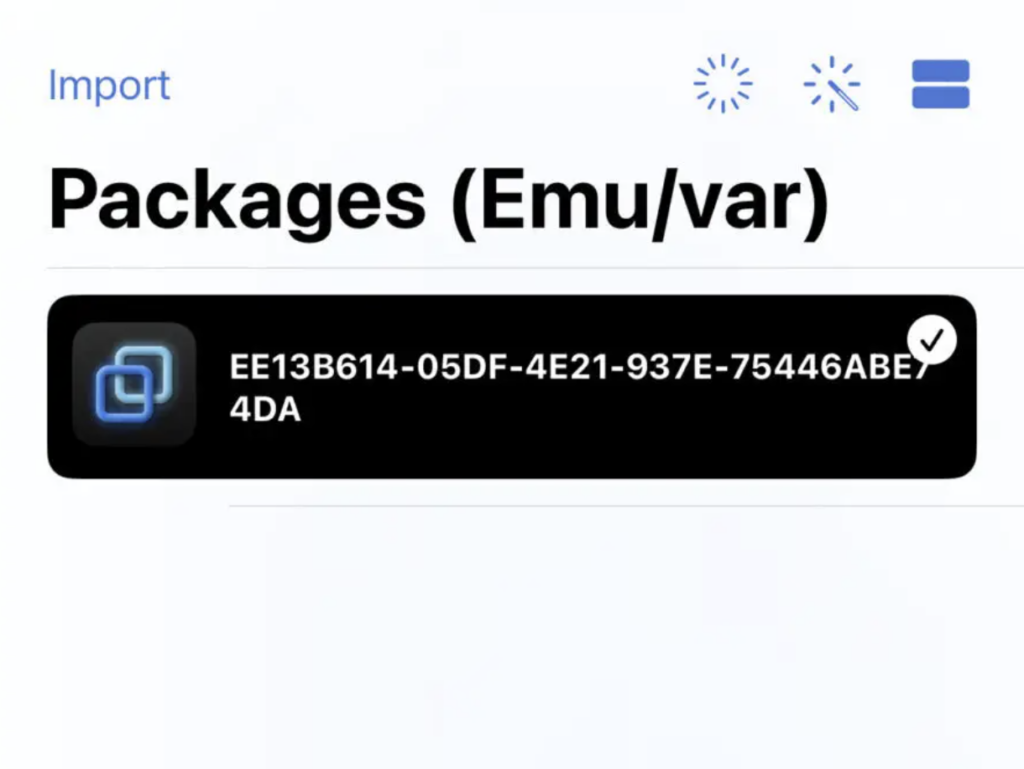
Task: Click the loading spinner icon
Action: (723, 84)
